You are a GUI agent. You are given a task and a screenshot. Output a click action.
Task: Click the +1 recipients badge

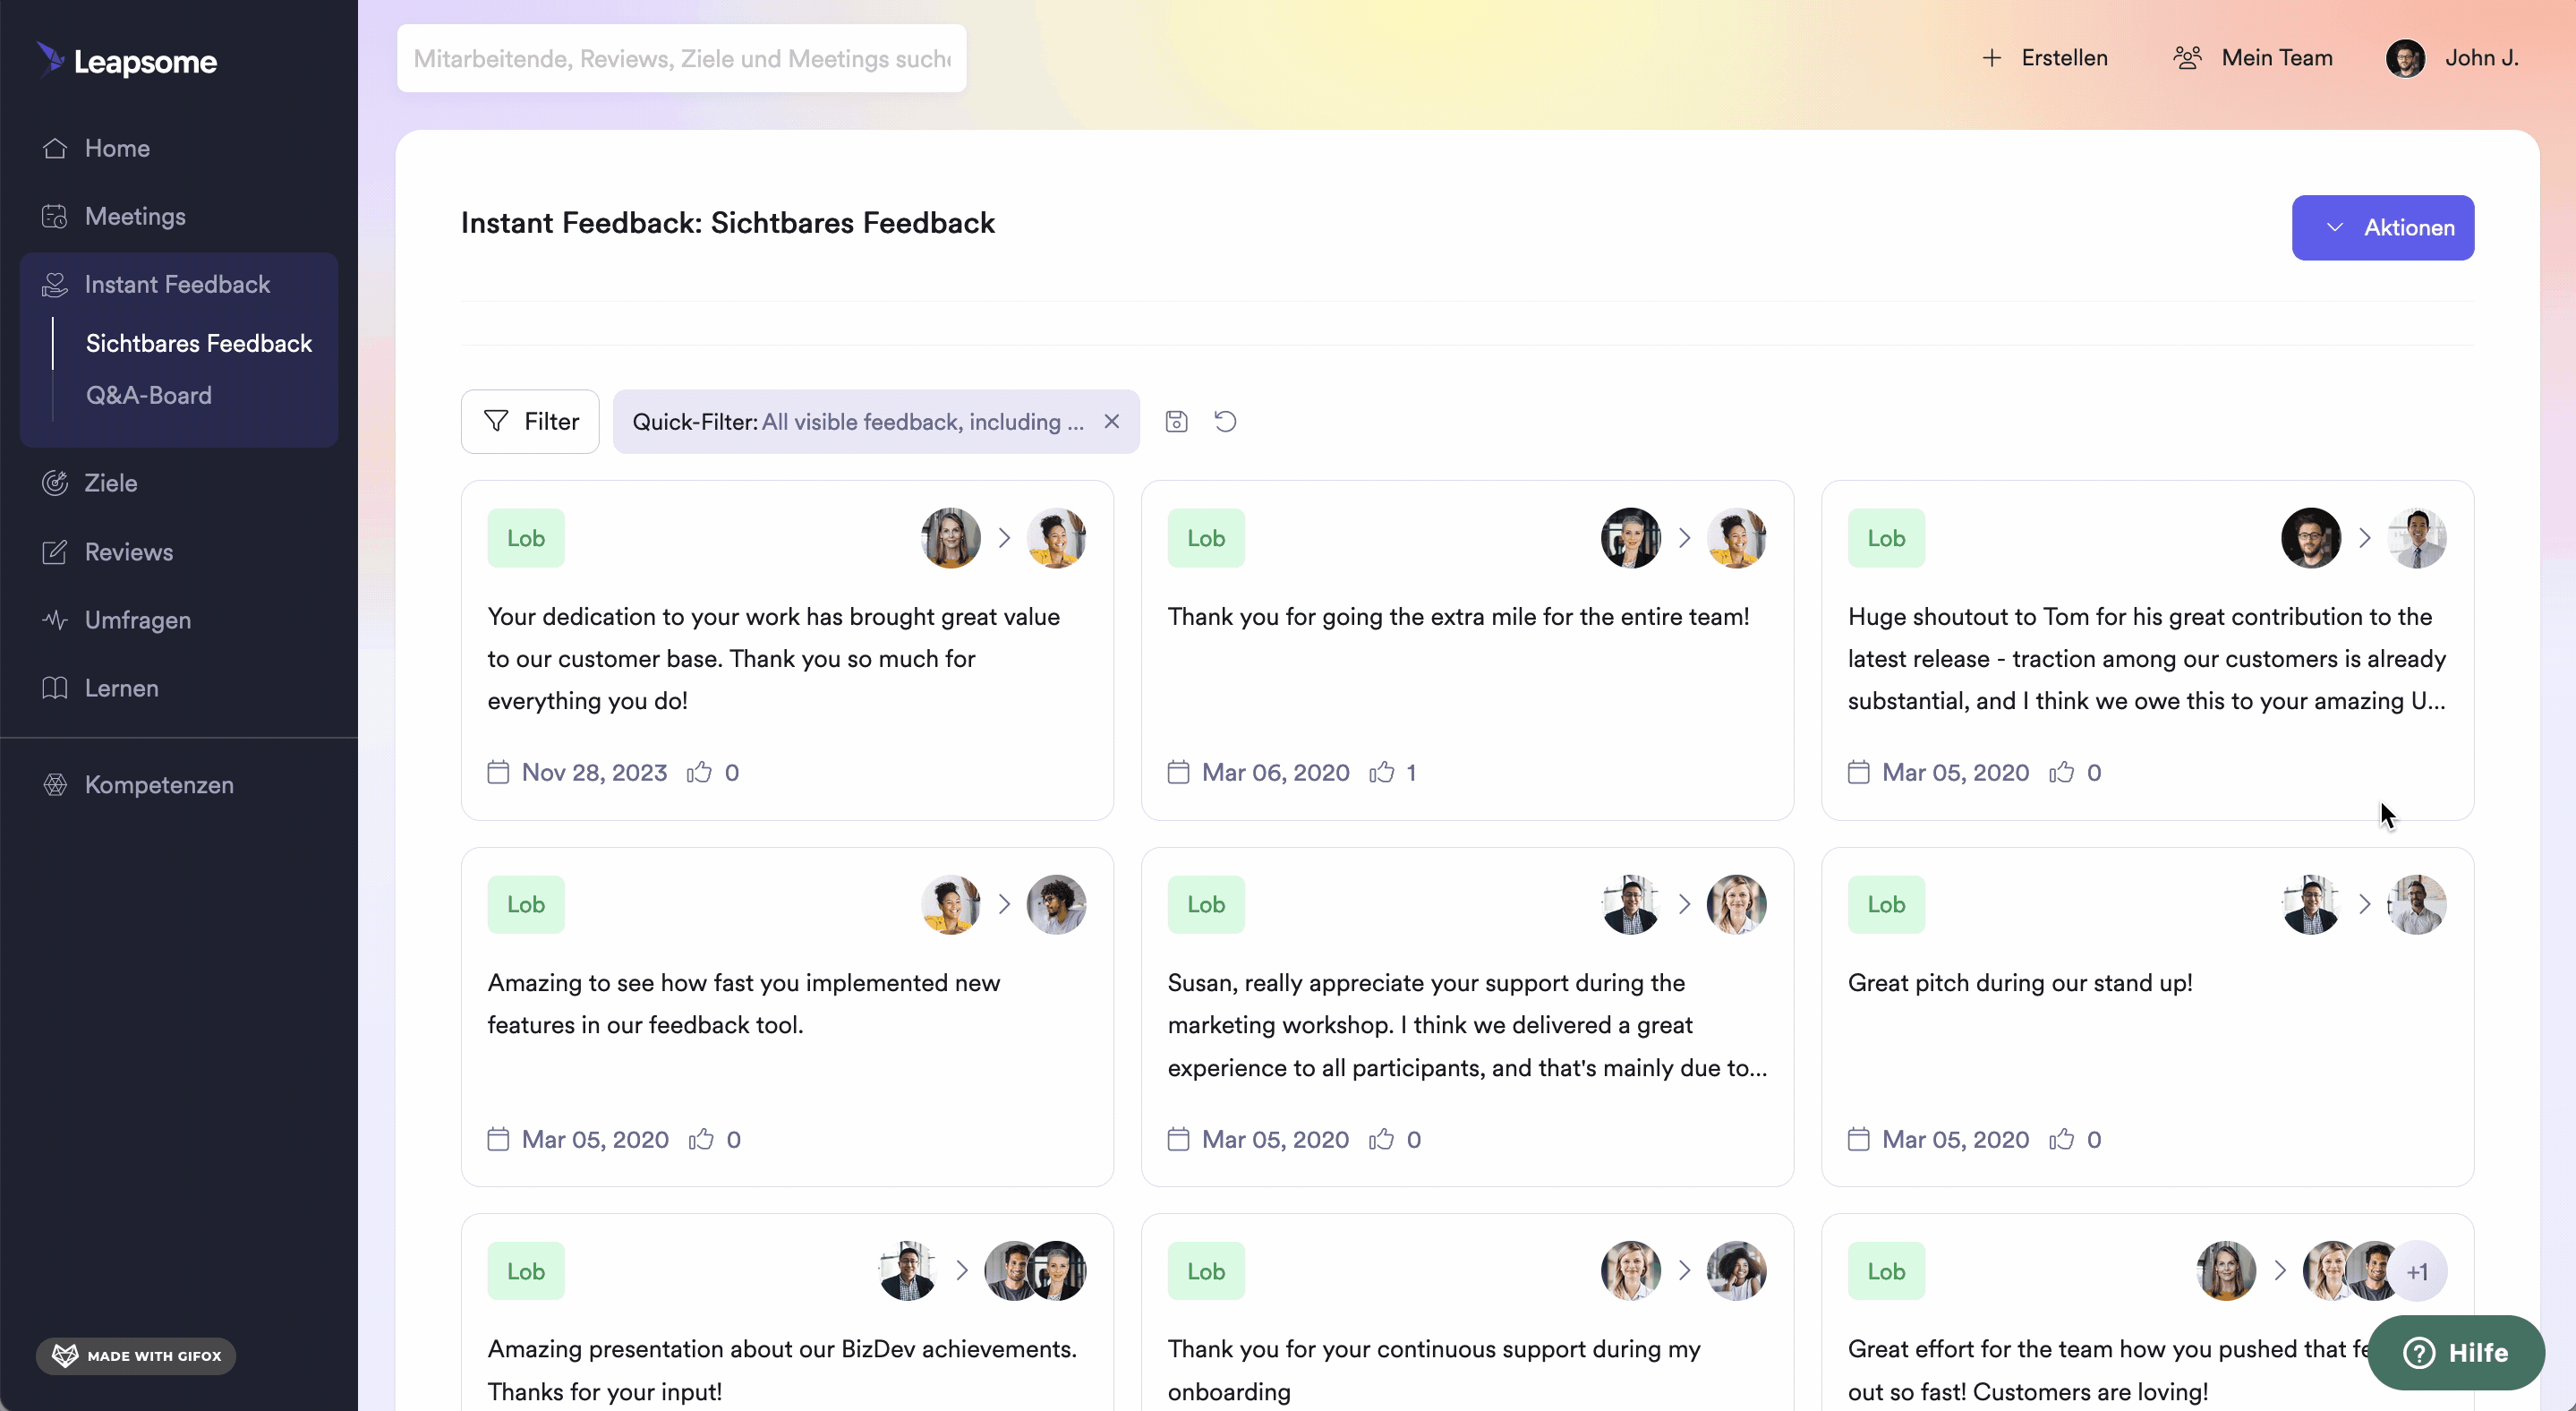pyautogui.click(x=2417, y=1271)
